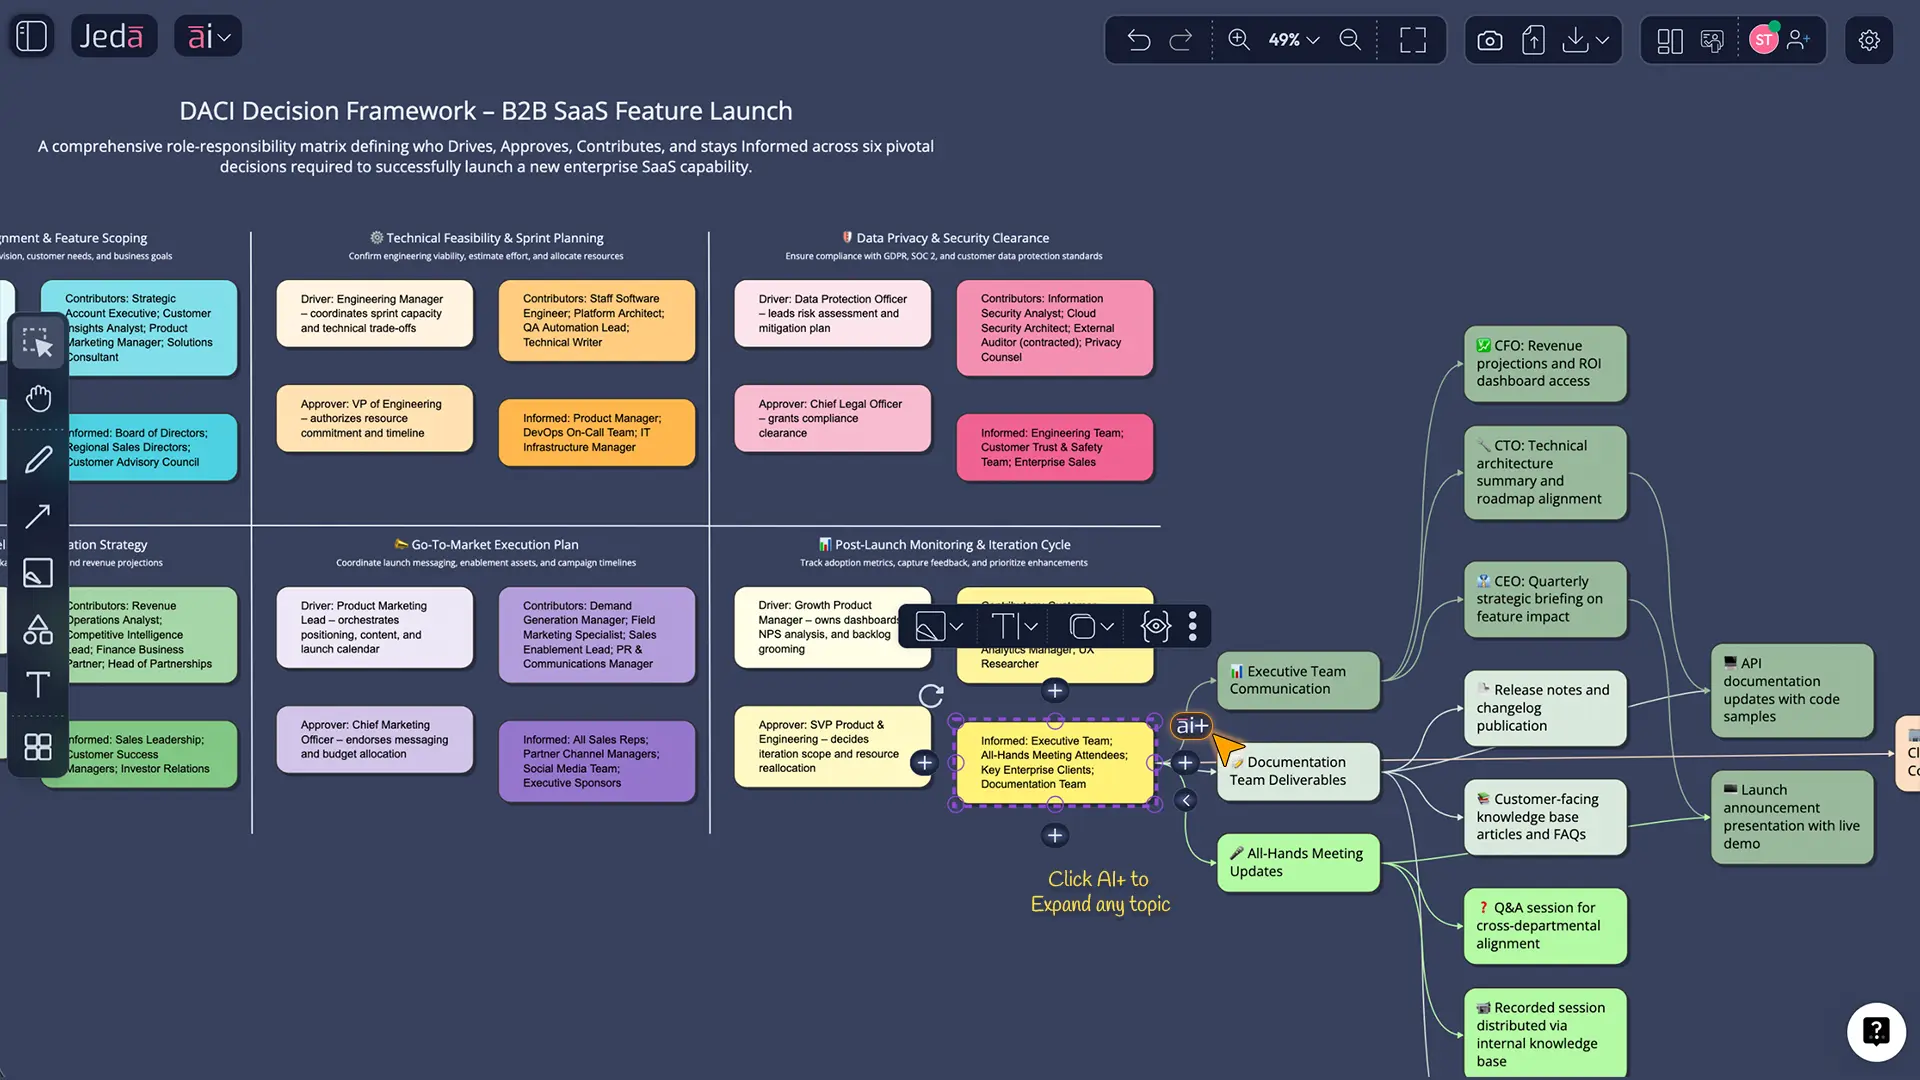Open the 49% zoom level dropdown
Image resolution: width=1920 pixels, height=1080 pixels.
tap(1294, 40)
